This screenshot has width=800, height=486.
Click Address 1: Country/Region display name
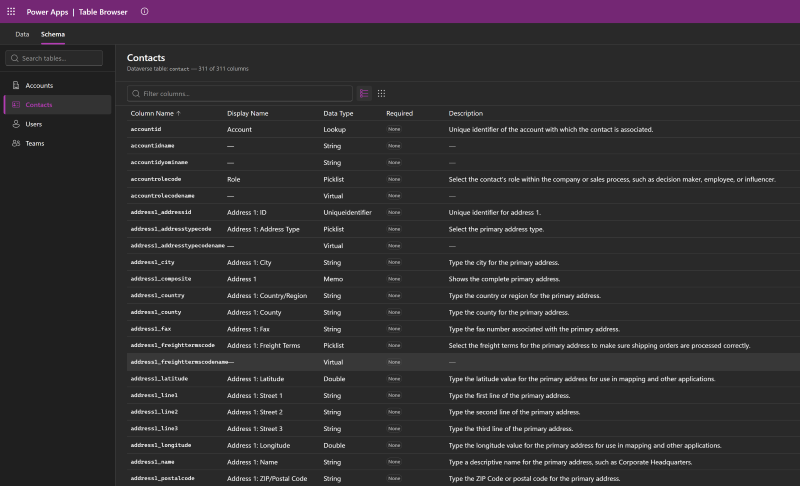coord(267,296)
